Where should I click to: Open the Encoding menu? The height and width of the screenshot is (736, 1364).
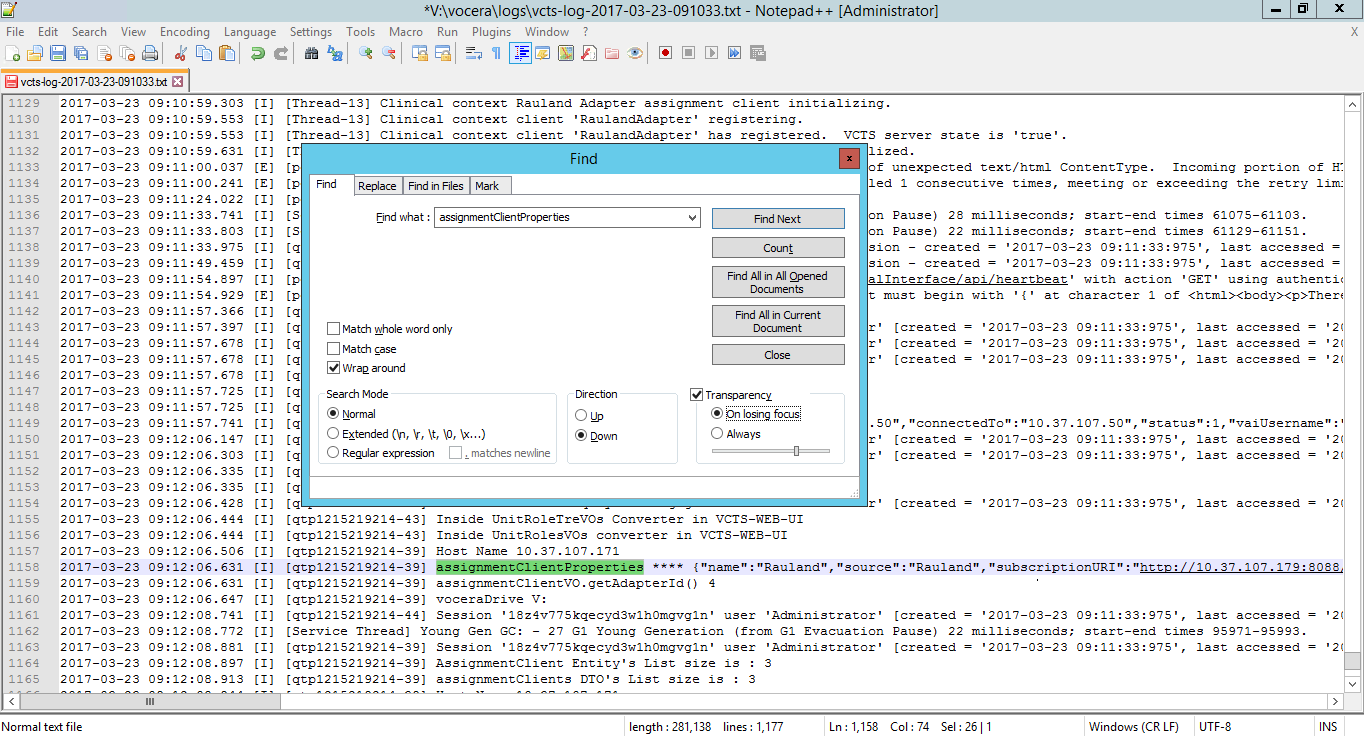click(184, 32)
